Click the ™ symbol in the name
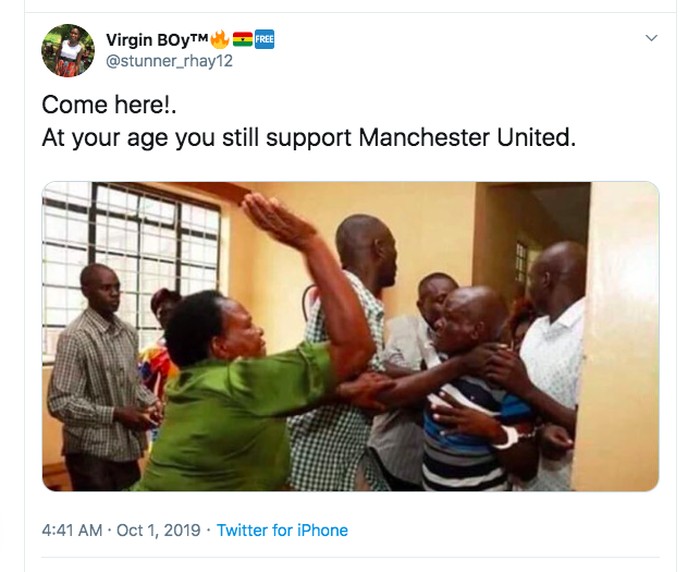 [x=199, y=38]
